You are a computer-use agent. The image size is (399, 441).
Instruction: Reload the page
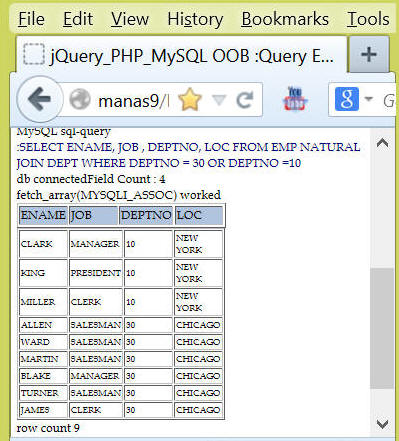point(245,100)
